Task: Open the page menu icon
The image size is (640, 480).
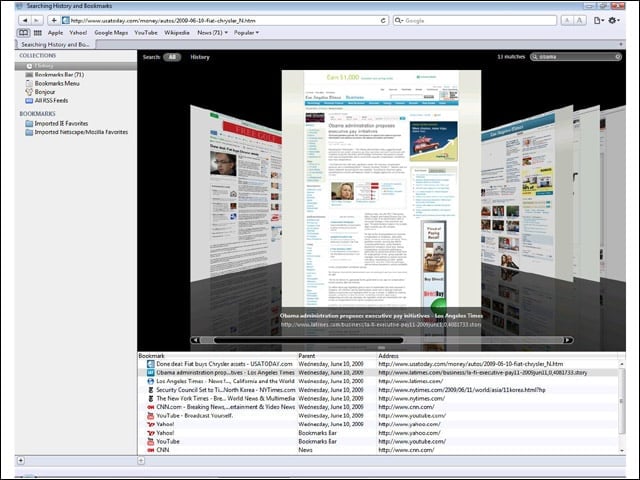Action: coord(599,20)
